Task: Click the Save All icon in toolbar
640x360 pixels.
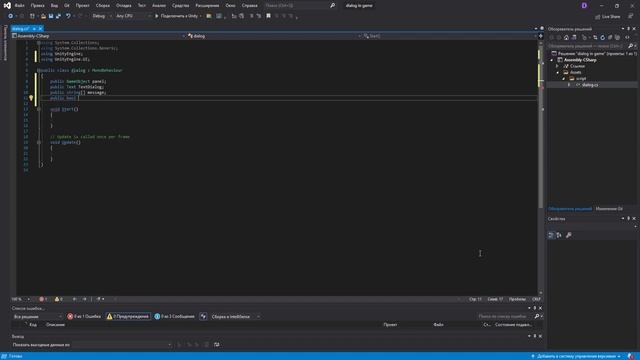Action: pos(58,16)
